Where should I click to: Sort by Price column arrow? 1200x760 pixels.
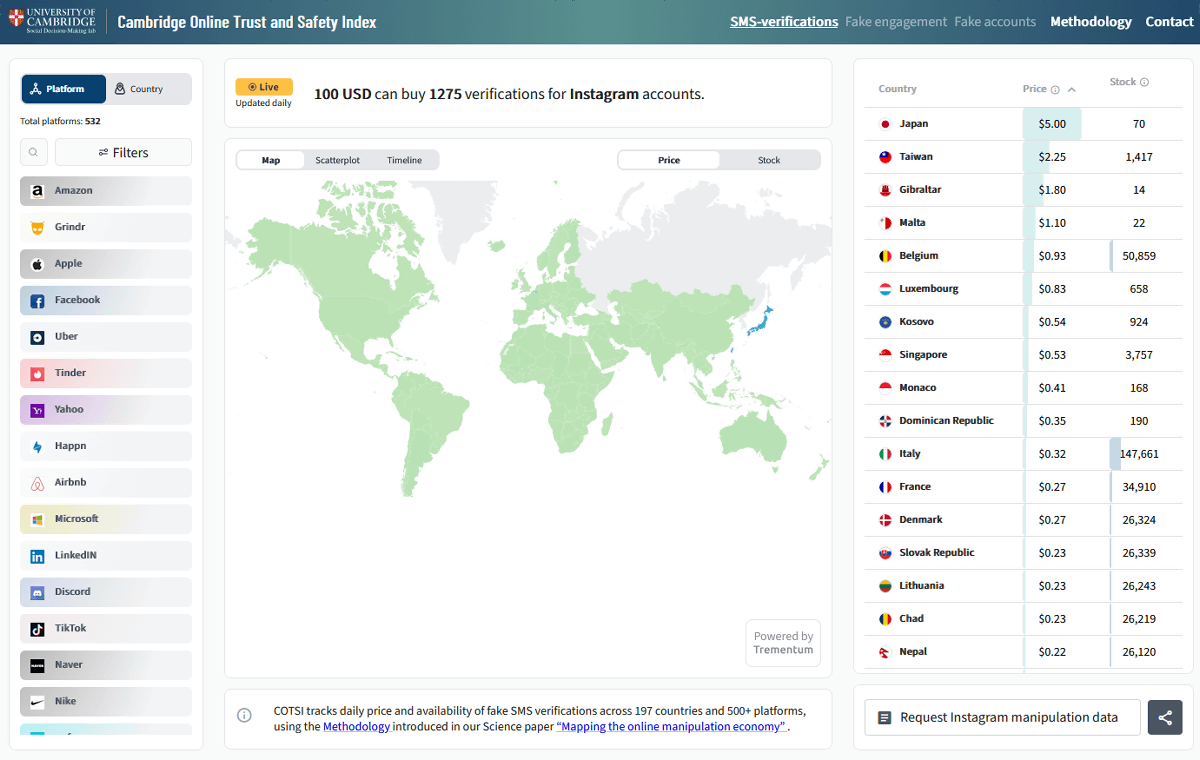(1071, 90)
